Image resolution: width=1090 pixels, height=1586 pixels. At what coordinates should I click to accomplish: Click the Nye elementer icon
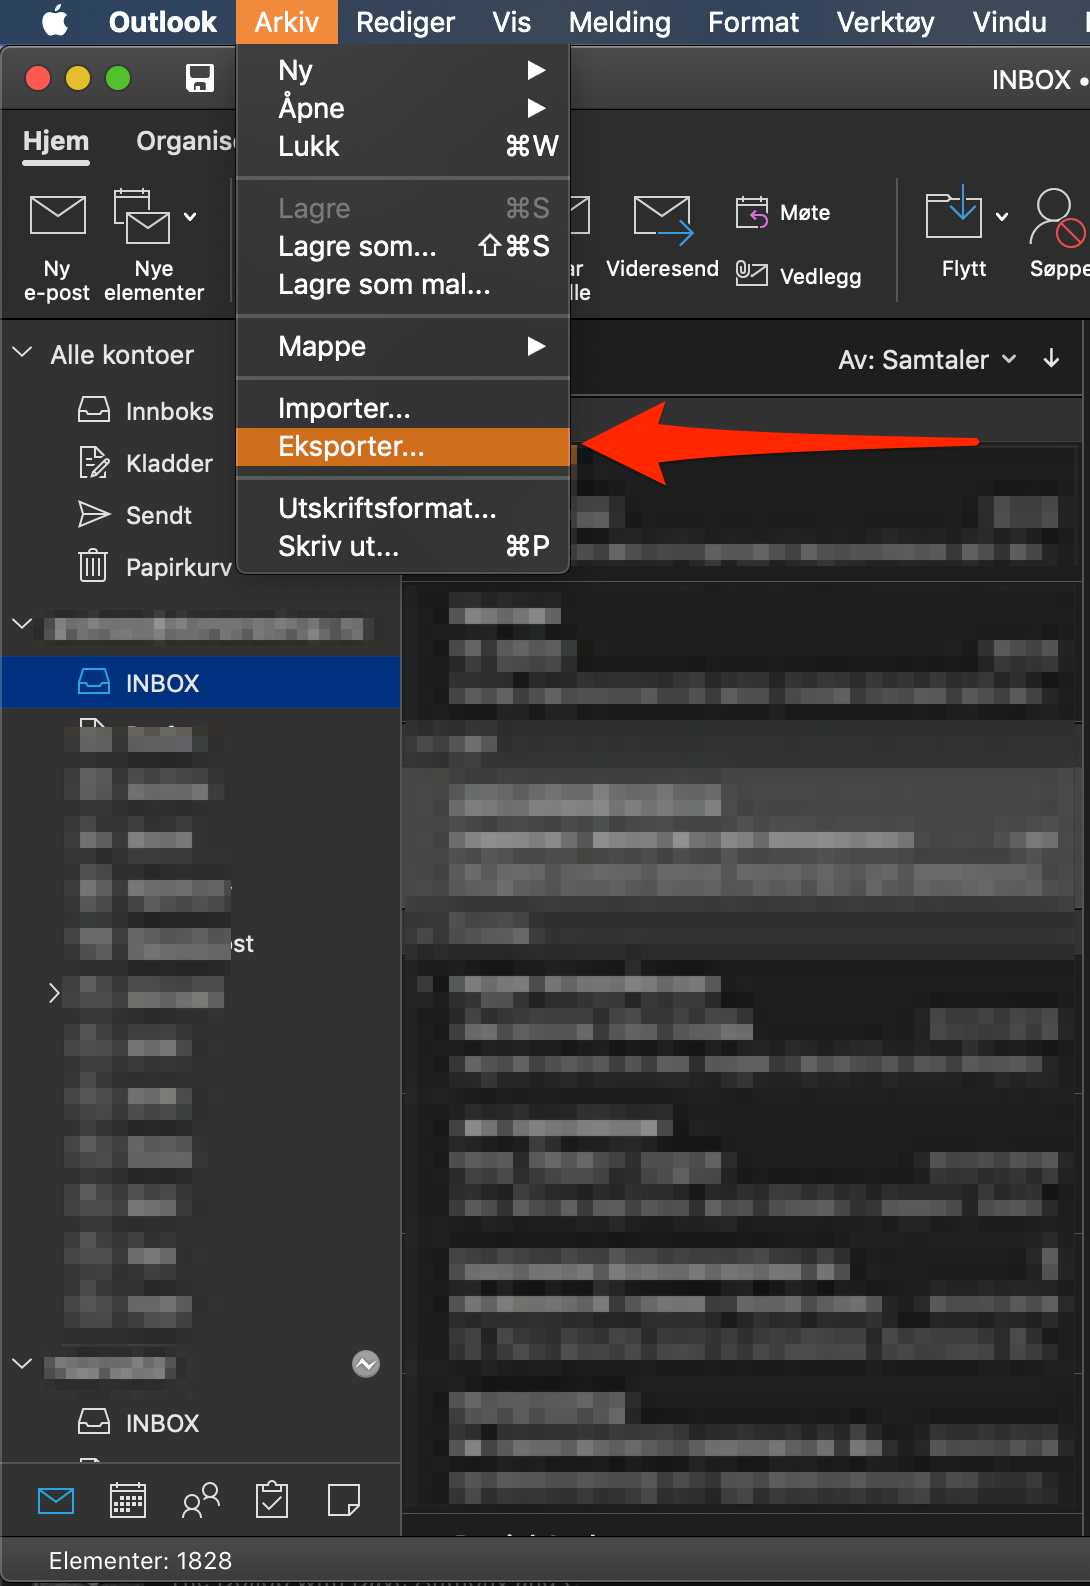click(x=141, y=216)
